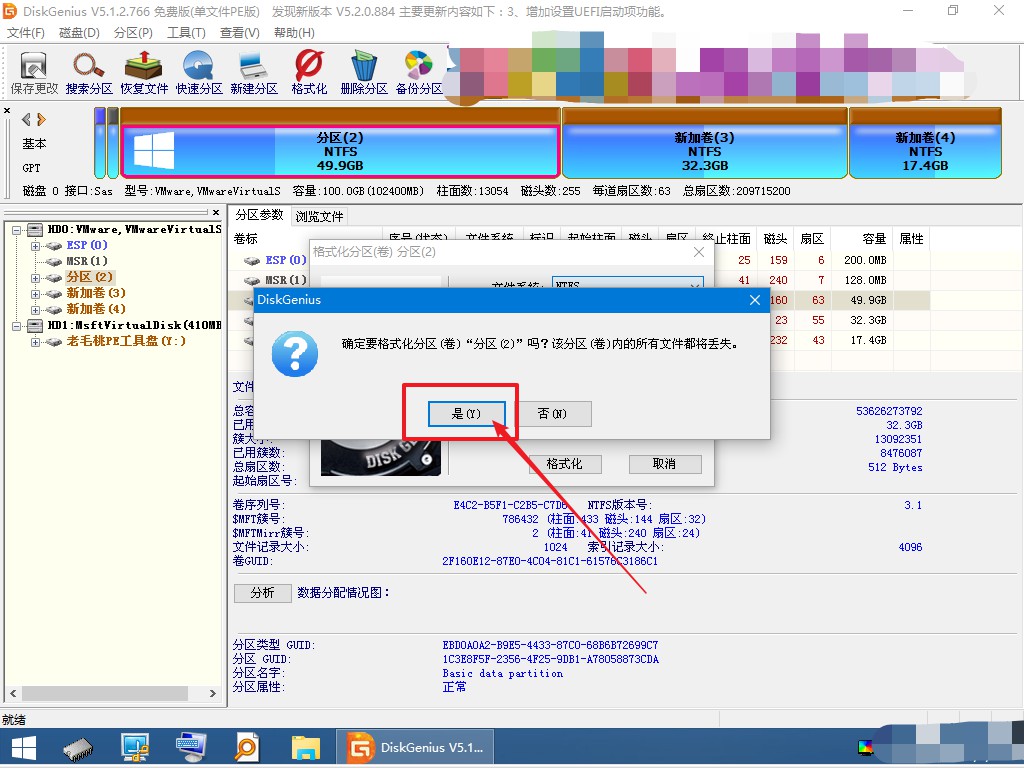Click the memory chip taskbar icon
The width and height of the screenshot is (1024, 768).
78,748
